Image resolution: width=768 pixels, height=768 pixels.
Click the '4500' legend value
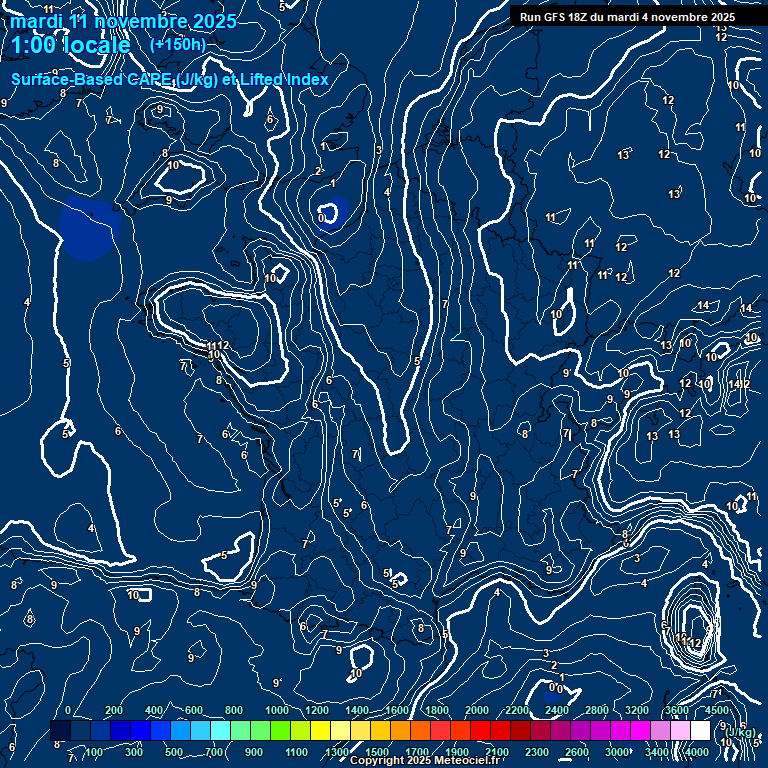[x=717, y=710]
